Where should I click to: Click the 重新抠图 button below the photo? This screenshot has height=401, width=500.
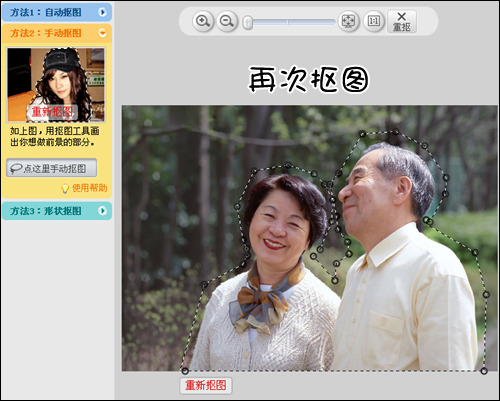206,385
